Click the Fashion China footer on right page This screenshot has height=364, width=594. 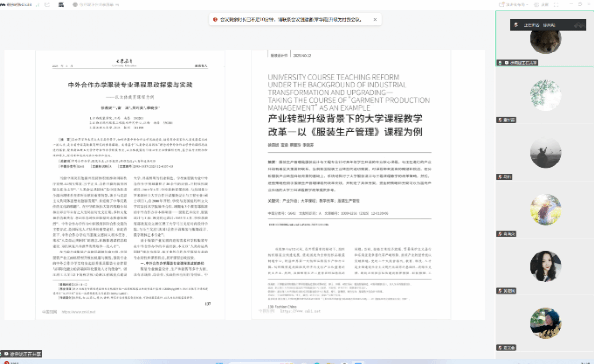(x=282, y=306)
